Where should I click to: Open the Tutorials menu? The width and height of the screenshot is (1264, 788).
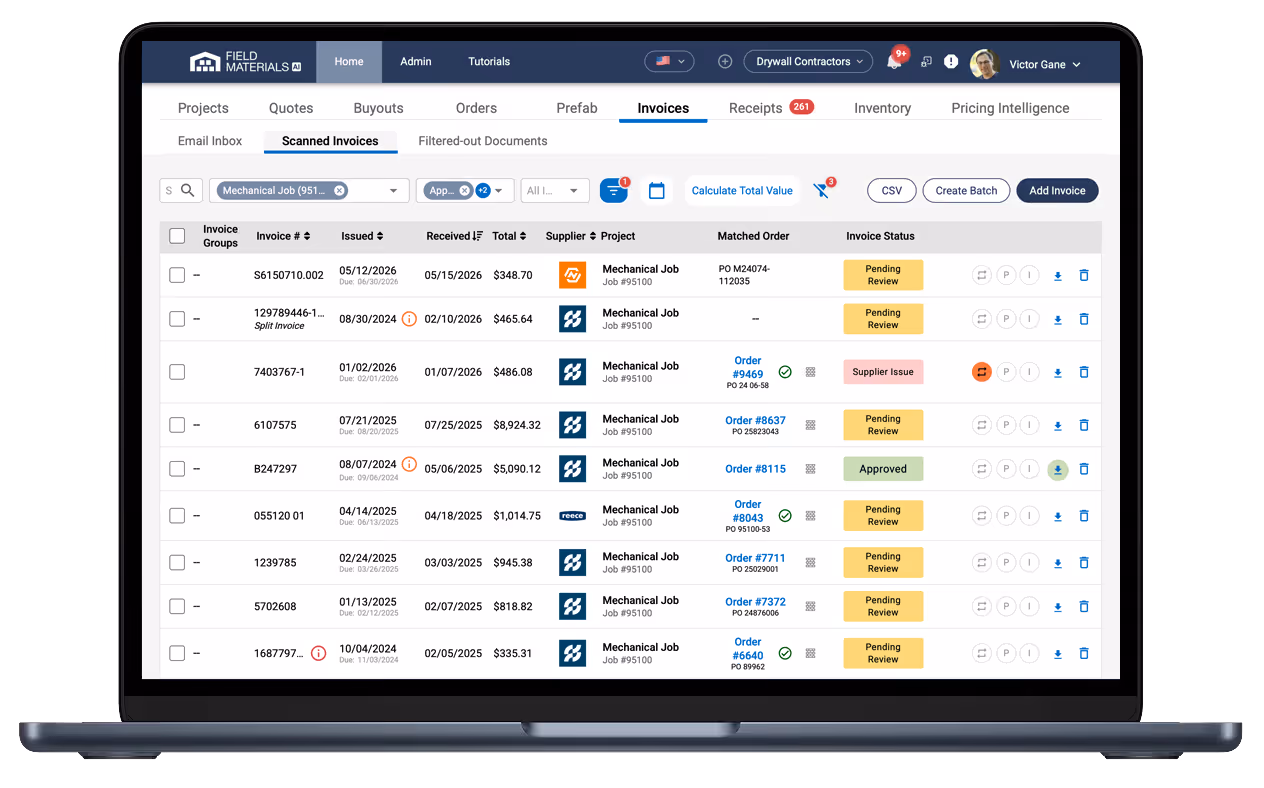(x=489, y=62)
